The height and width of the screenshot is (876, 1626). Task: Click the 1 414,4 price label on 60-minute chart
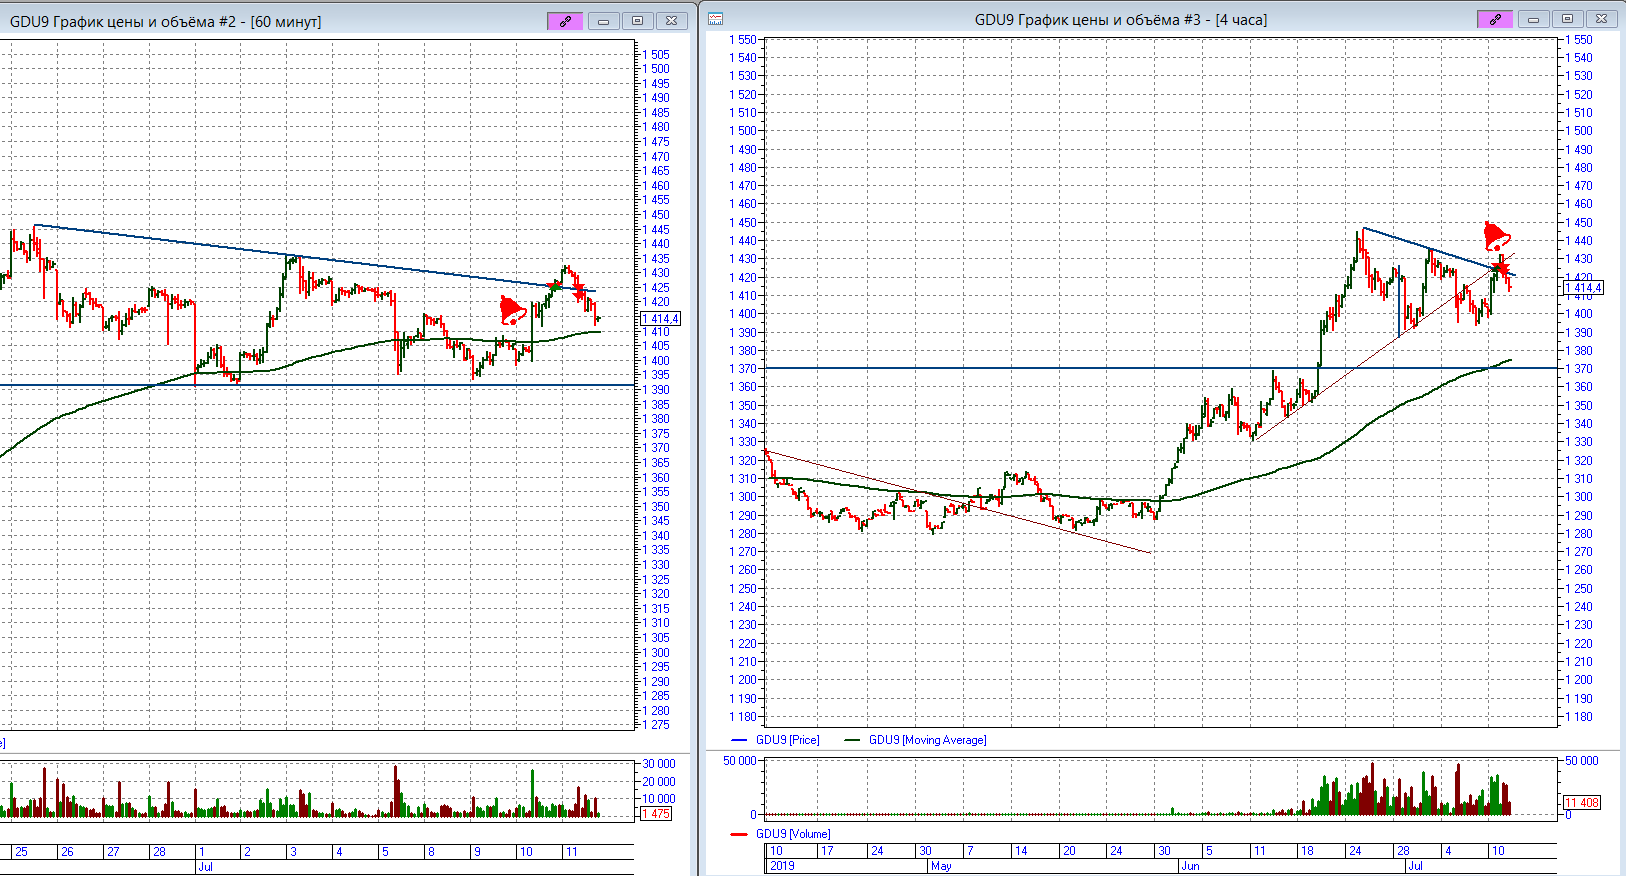click(660, 319)
